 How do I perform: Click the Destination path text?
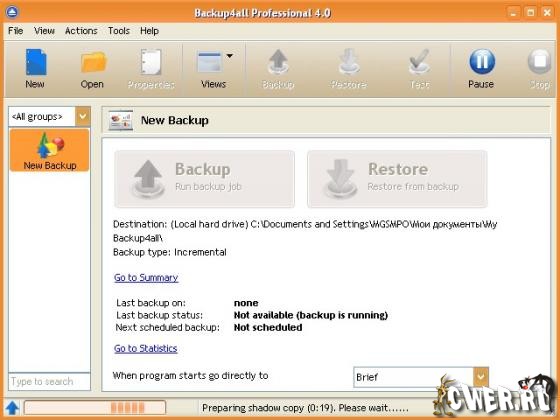305,231
